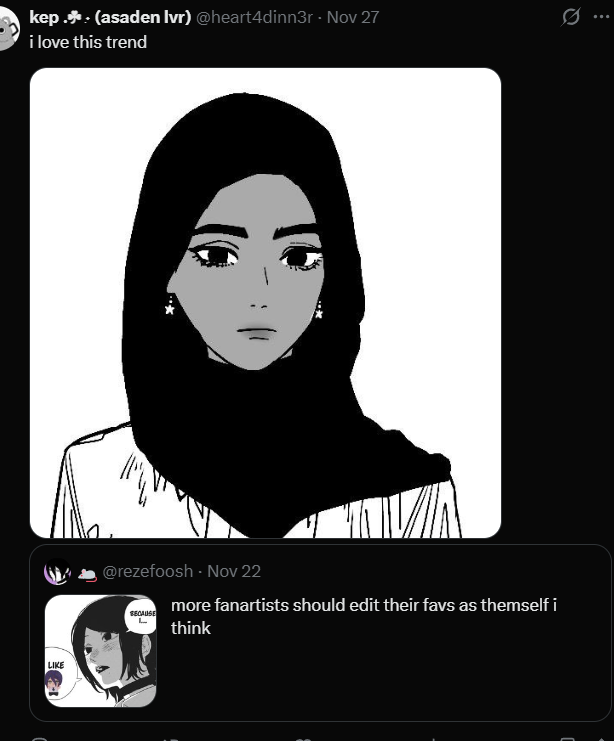Open the quoted user's round avatar

[57, 571]
